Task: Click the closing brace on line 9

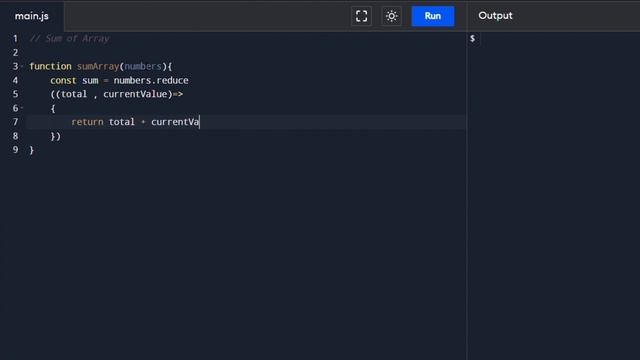Action: tap(32, 150)
